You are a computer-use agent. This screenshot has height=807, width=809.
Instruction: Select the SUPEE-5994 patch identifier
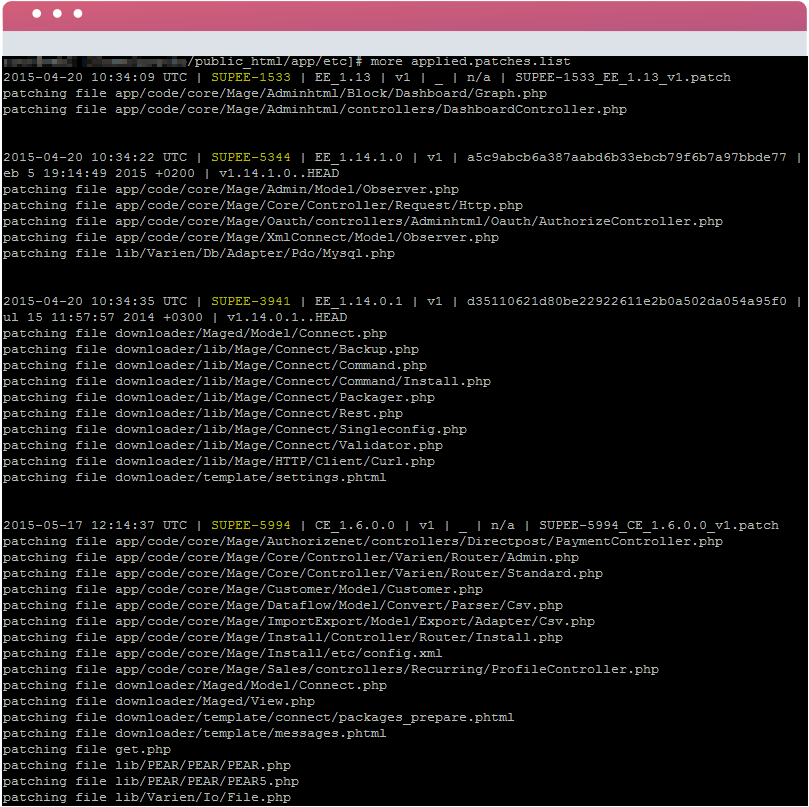coord(252,524)
